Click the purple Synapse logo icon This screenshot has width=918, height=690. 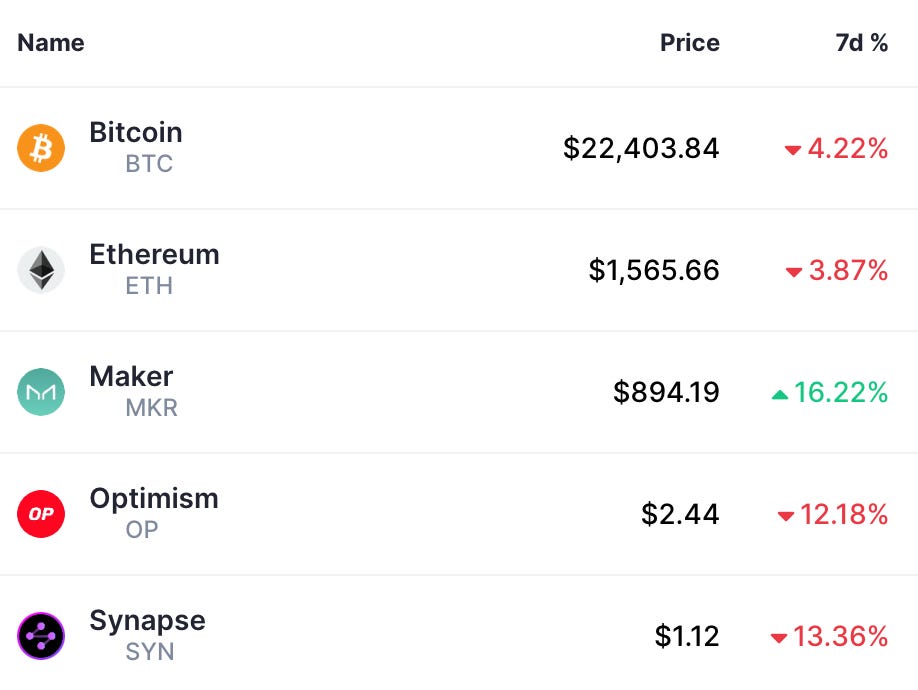pyautogui.click(x=41, y=636)
